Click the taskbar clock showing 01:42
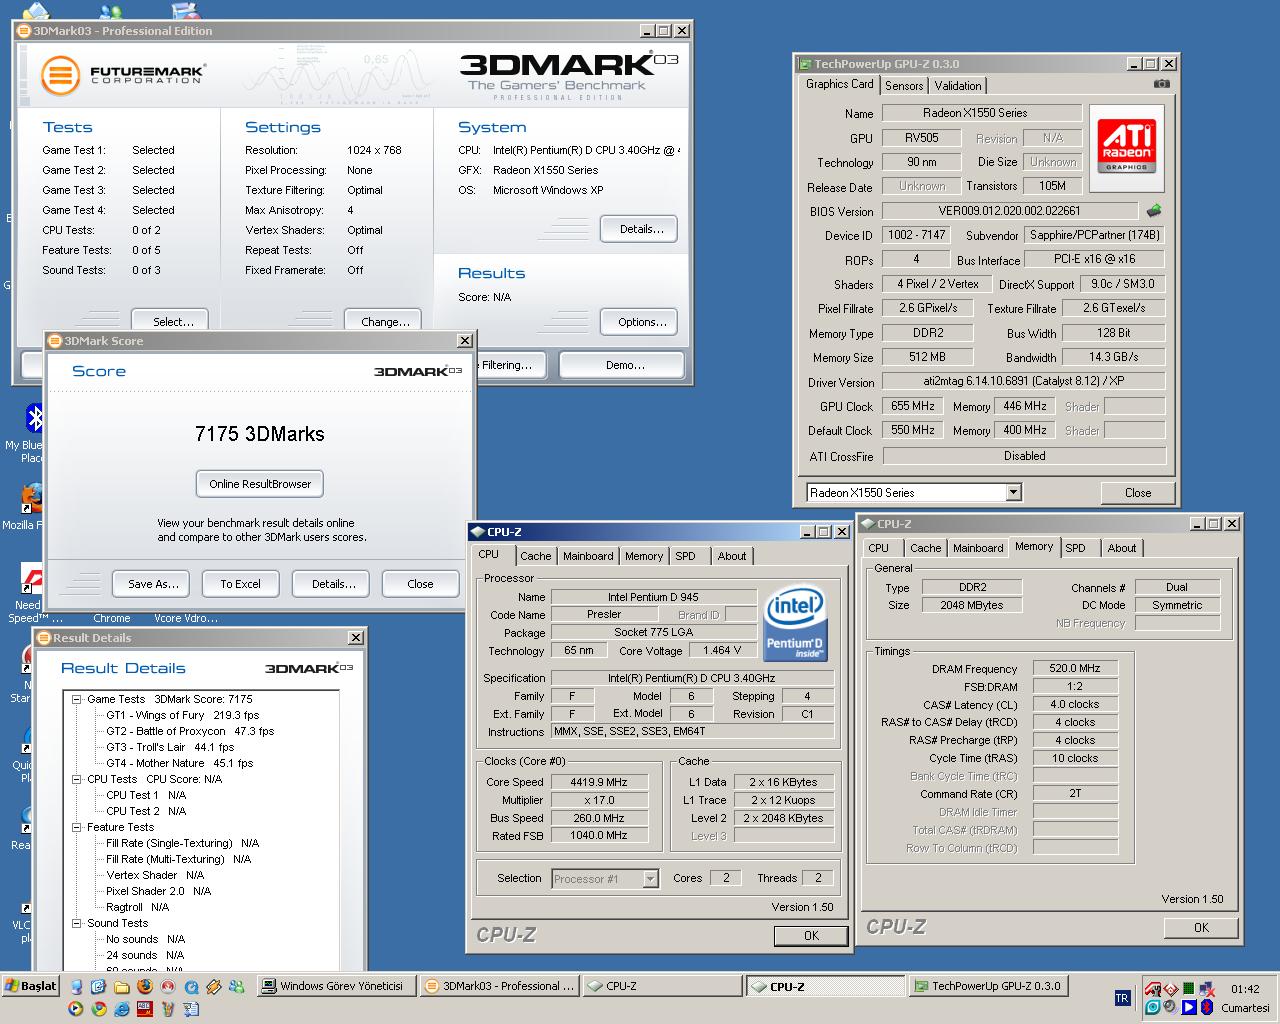The height and width of the screenshot is (1024, 1280). 1245,989
